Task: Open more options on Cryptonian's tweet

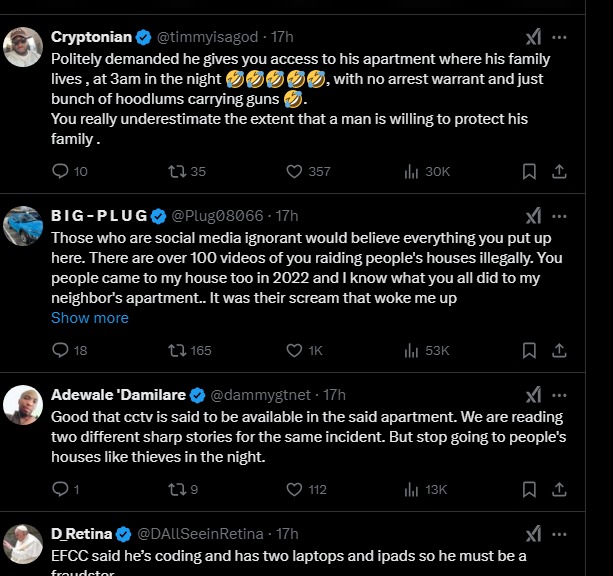Action: point(560,37)
